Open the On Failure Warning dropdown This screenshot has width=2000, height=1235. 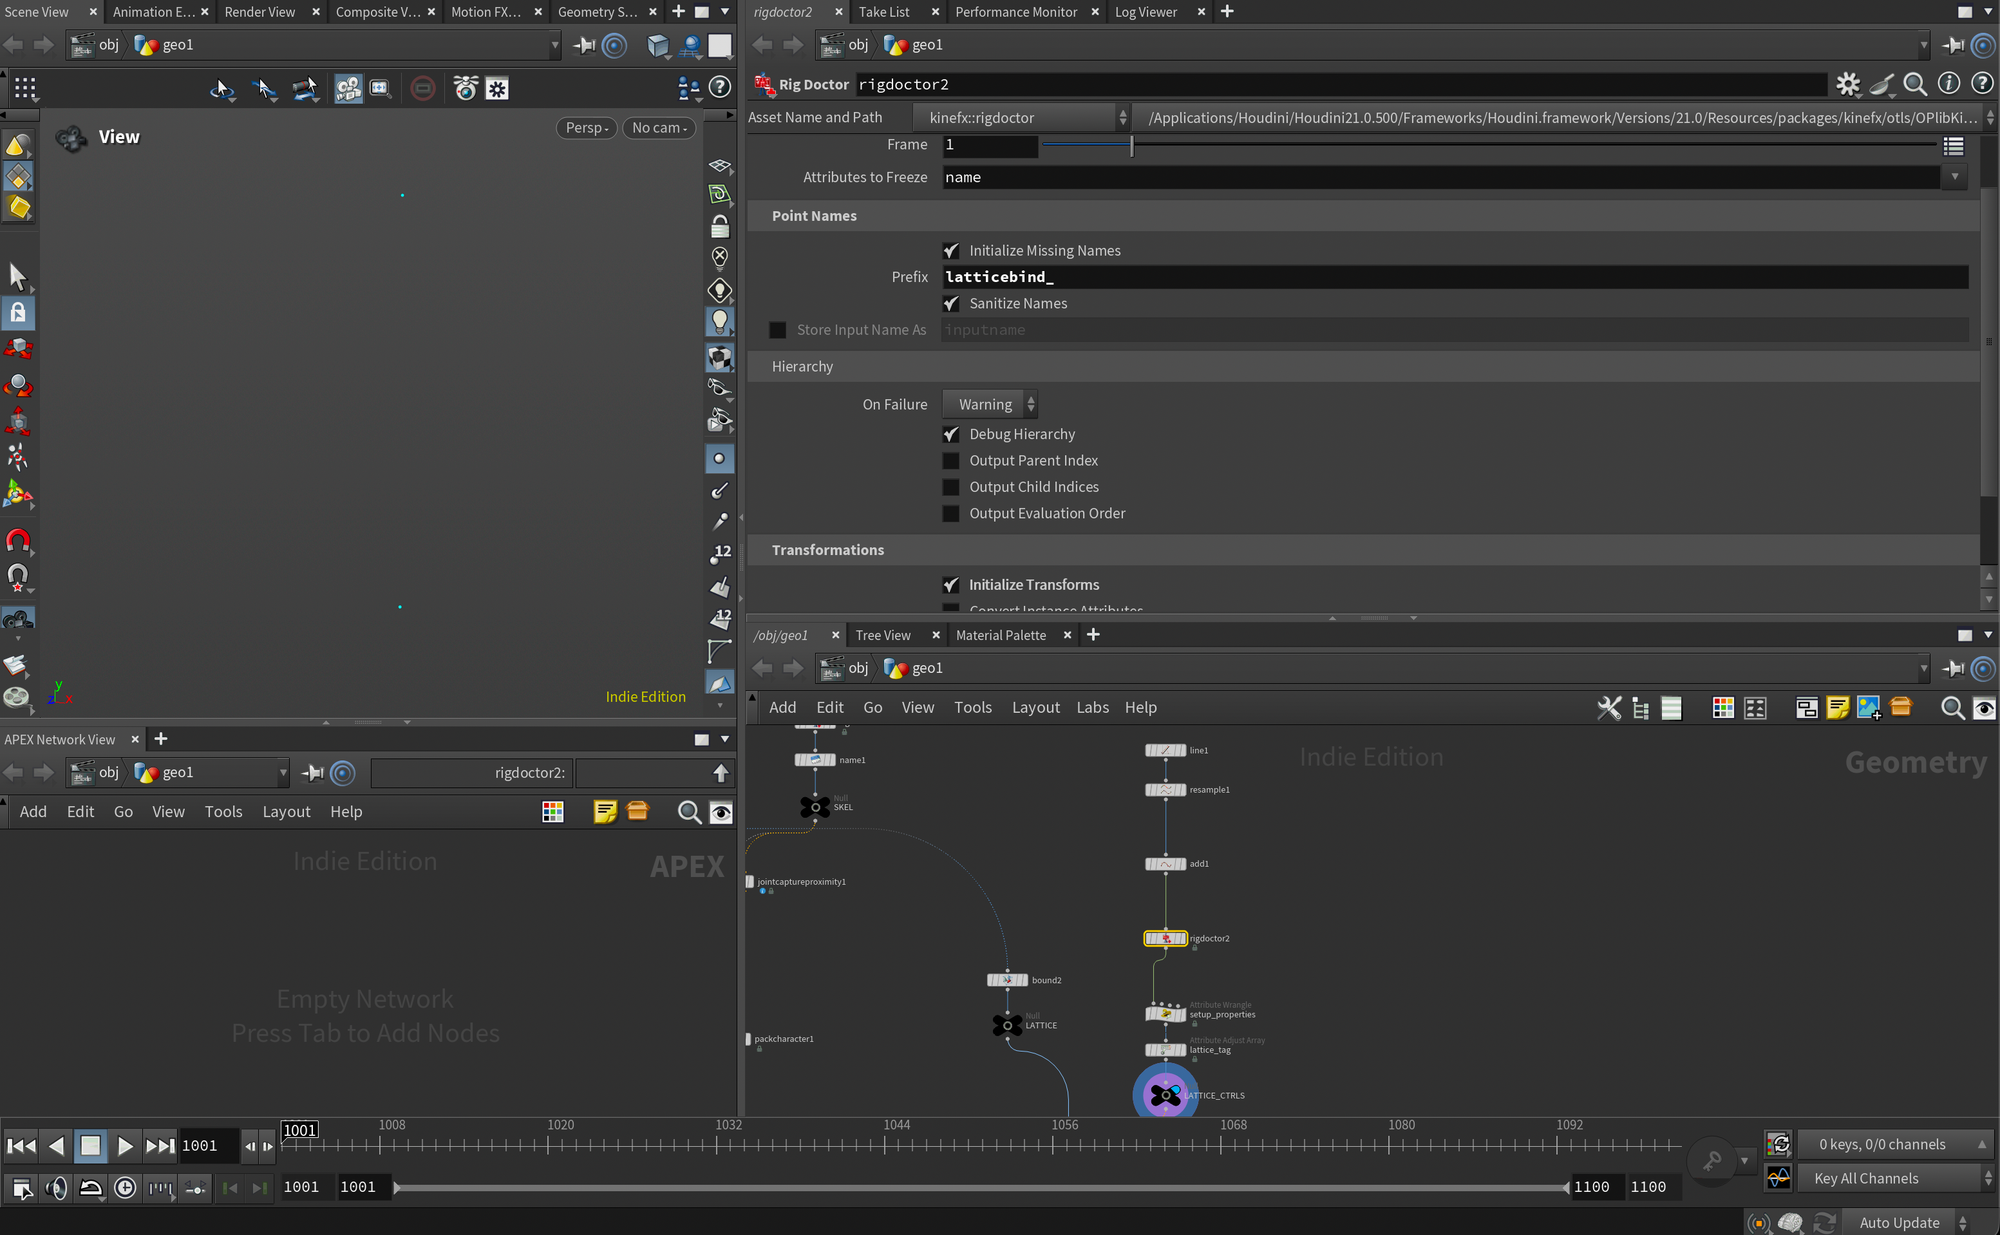click(990, 404)
